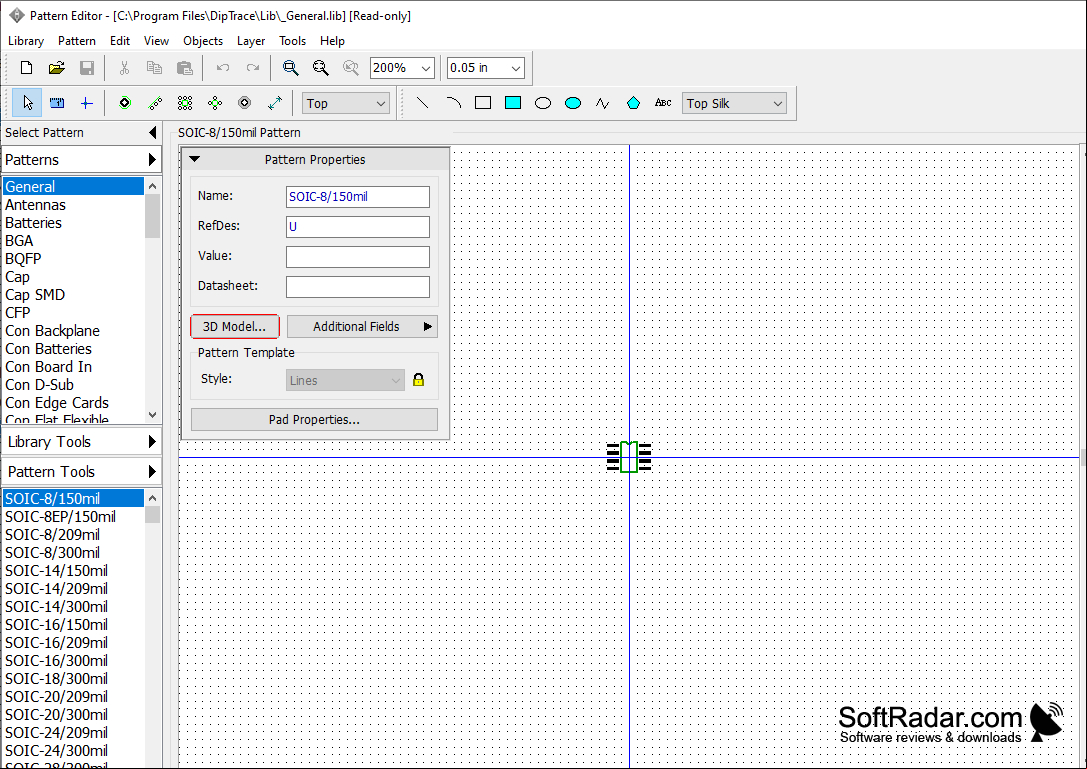The width and height of the screenshot is (1087, 769).
Task: Click the Save floppy disk icon
Action: (87, 67)
